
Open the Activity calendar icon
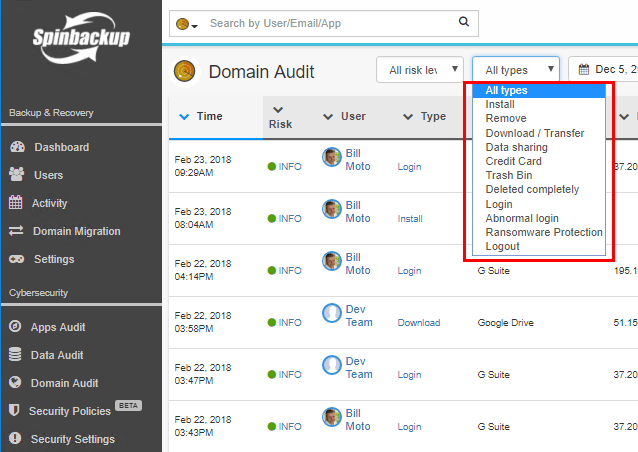[x=15, y=202]
